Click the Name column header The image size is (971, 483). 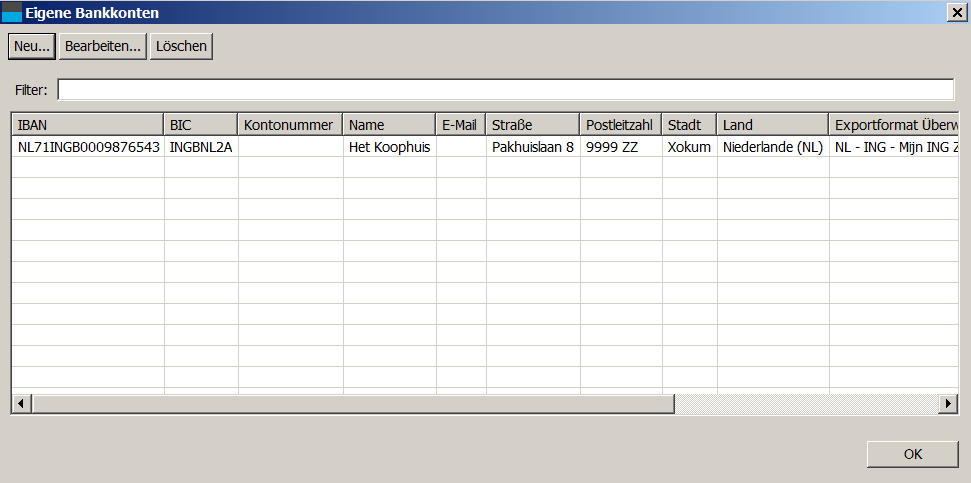tap(390, 125)
